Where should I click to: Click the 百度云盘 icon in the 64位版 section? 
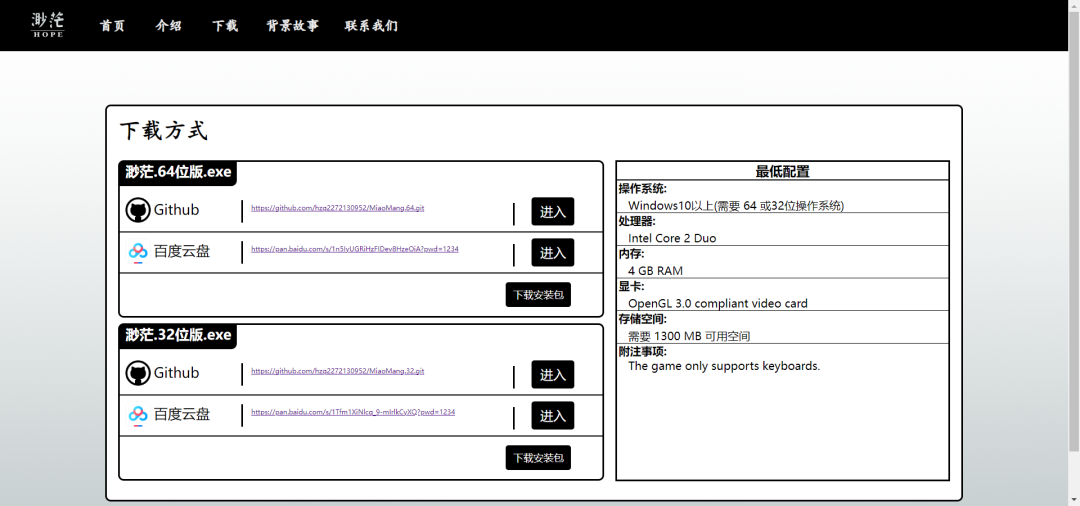click(x=138, y=252)
